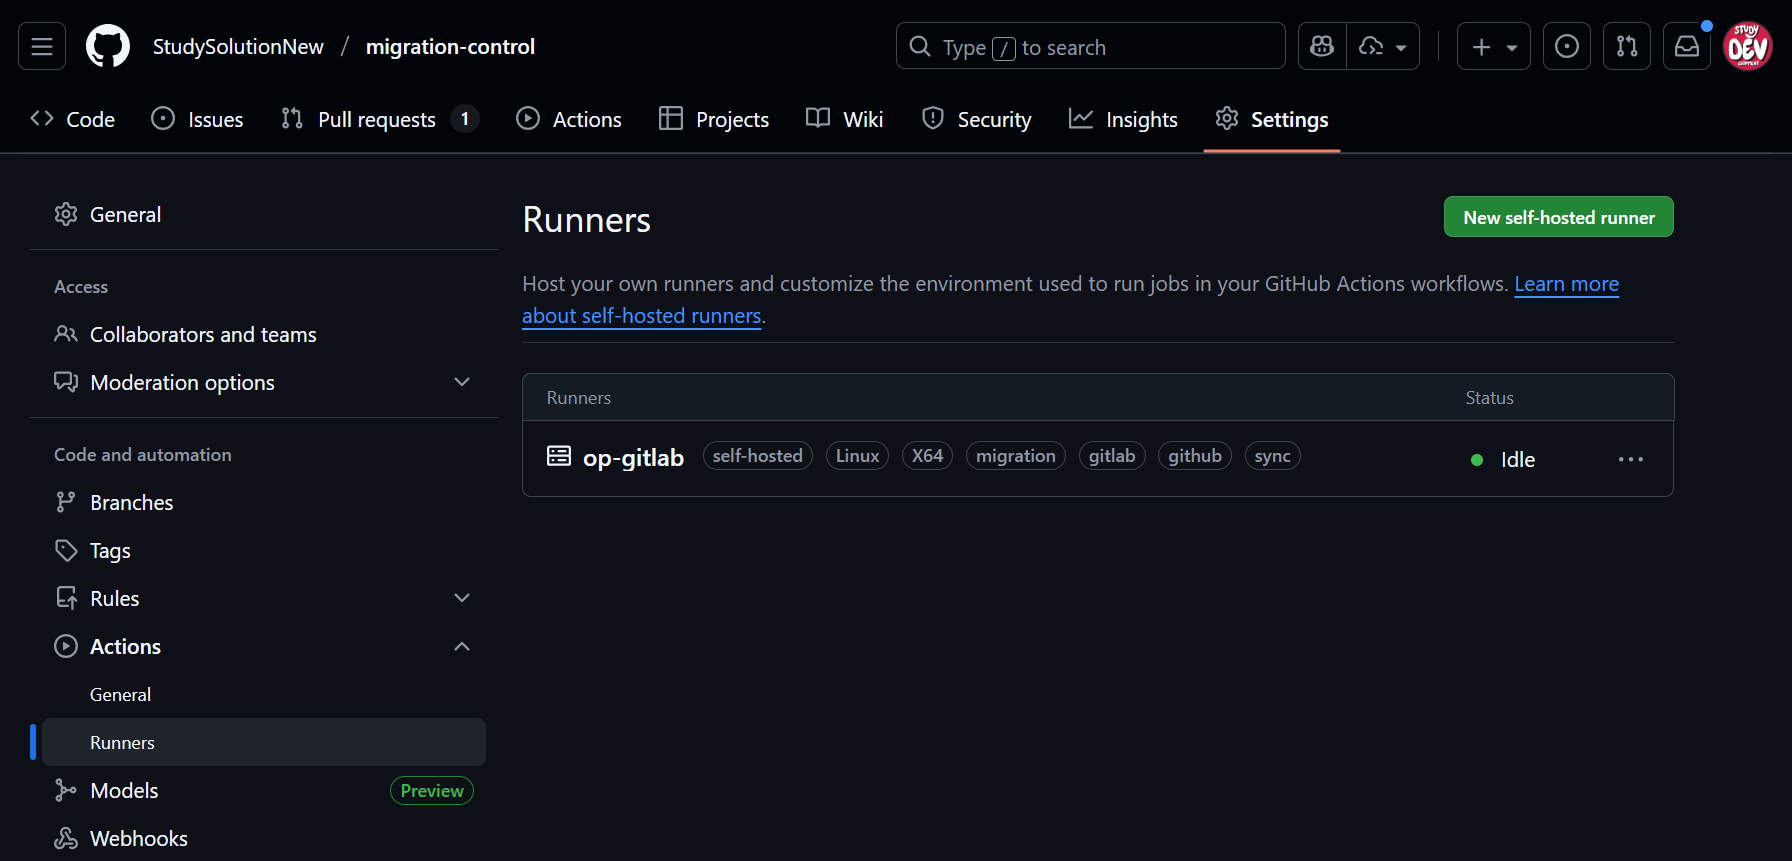Click New self-hosted runner button
Screen dimensions: 1792x861
click(1558, 217)
